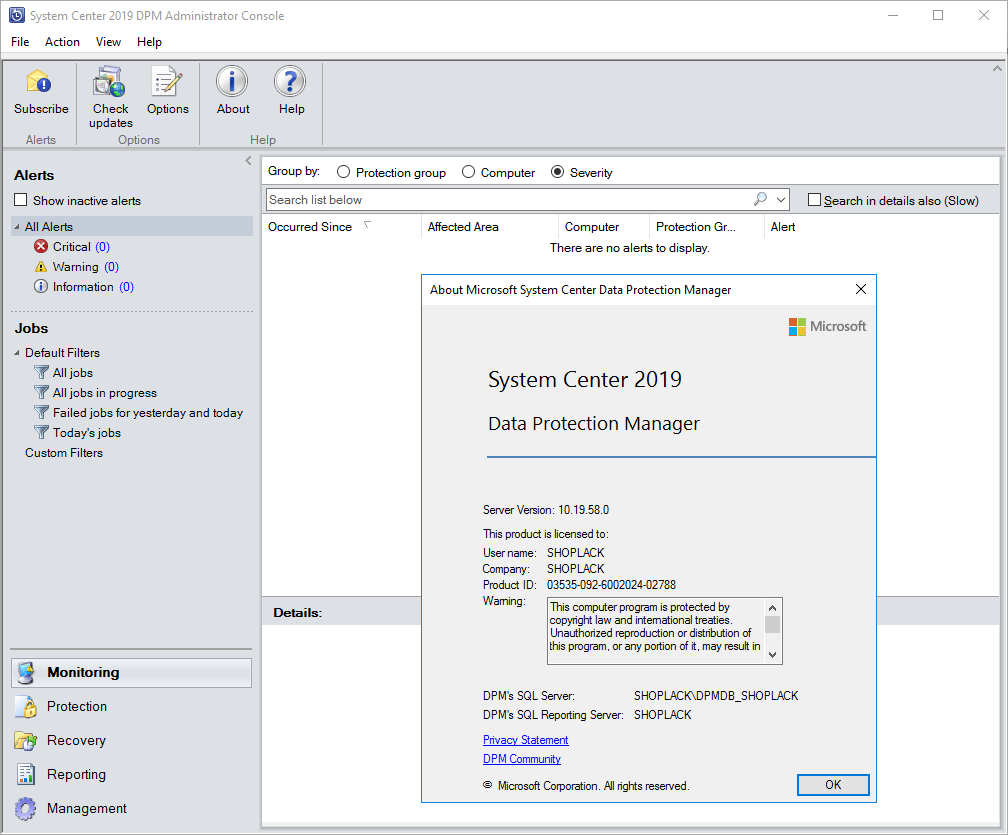
Task: Switch to the Protection workspace label
Action: point(76,706)
